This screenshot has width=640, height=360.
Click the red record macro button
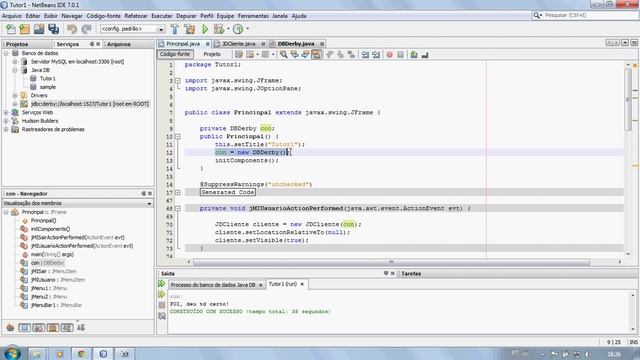click(x=389, y=55)
